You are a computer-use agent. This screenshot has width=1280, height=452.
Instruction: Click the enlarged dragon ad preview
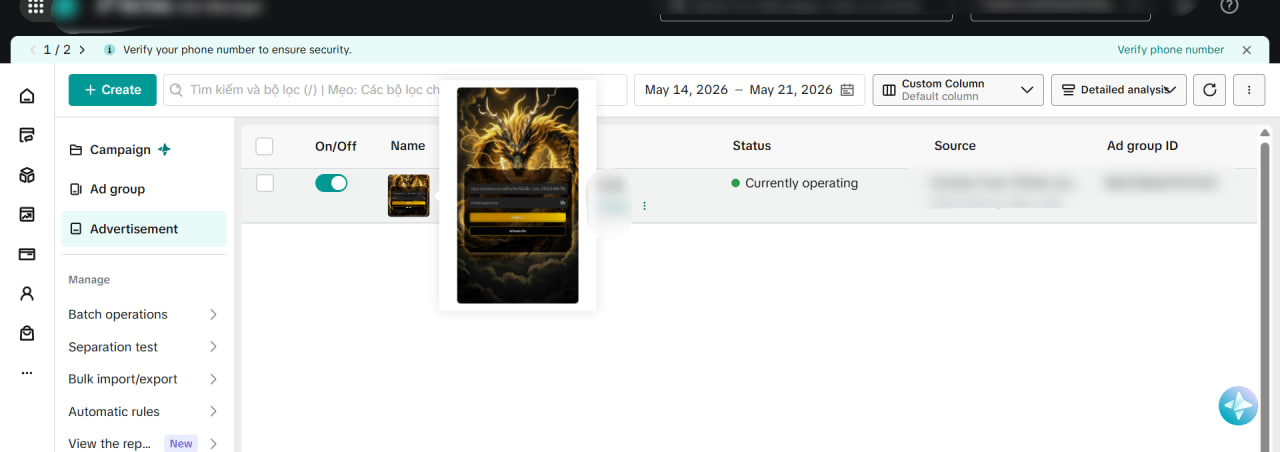pos(518,196)
